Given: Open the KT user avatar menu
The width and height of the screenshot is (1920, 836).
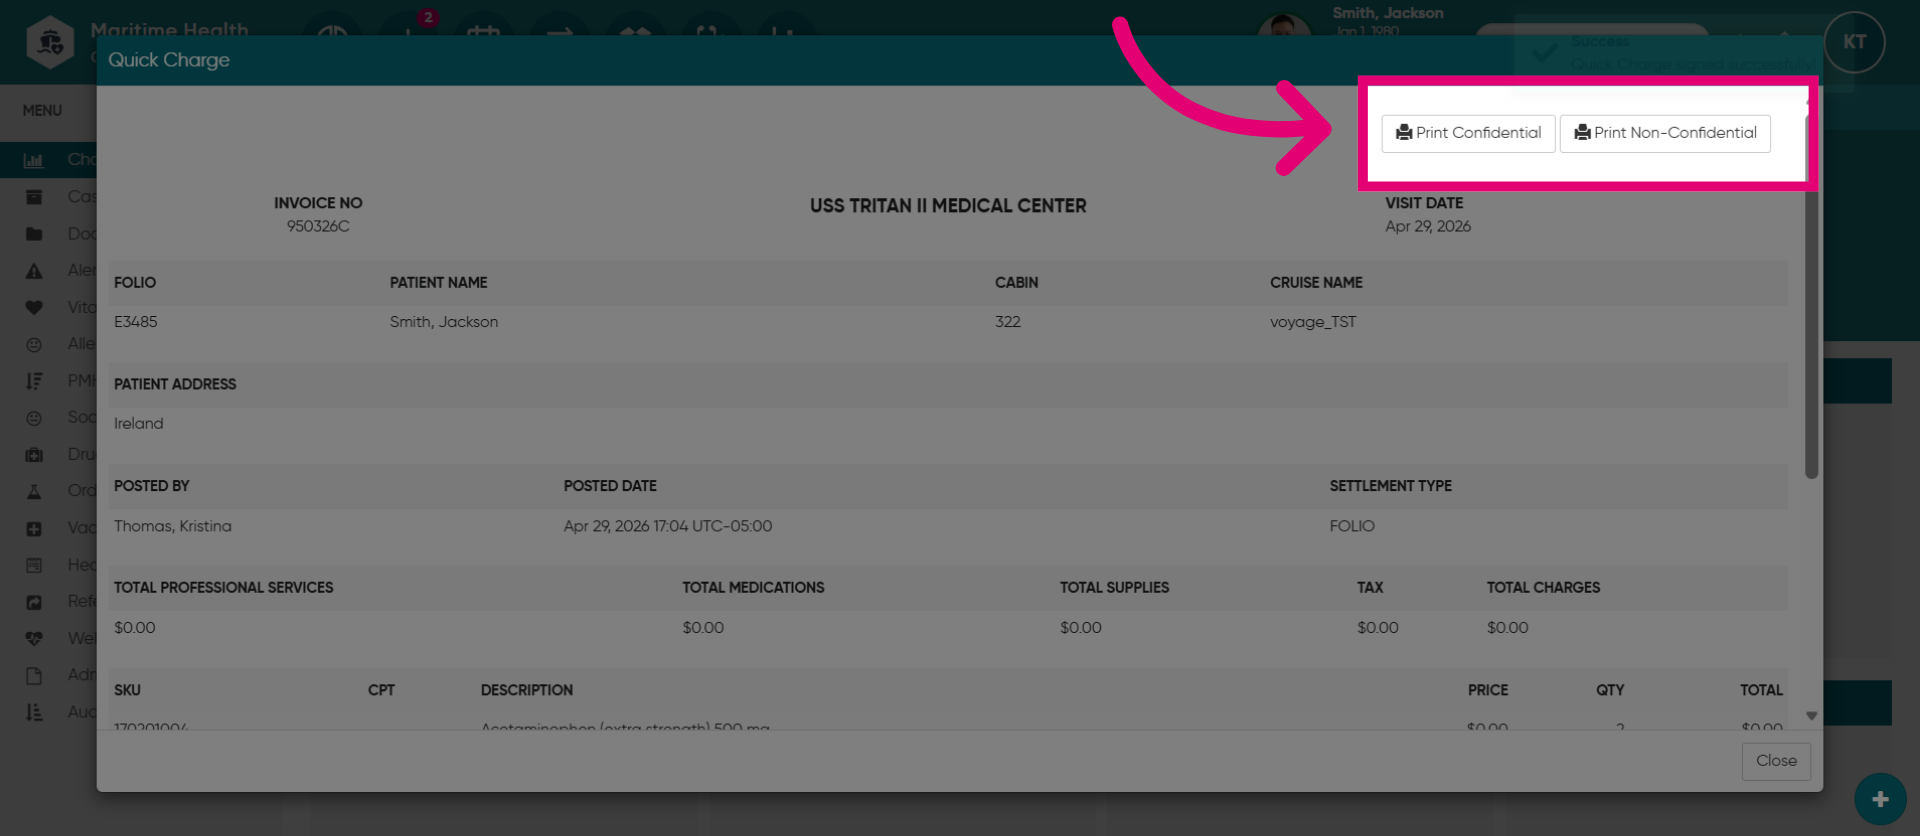Looking at the screenshot, I should coord(1854,42).
